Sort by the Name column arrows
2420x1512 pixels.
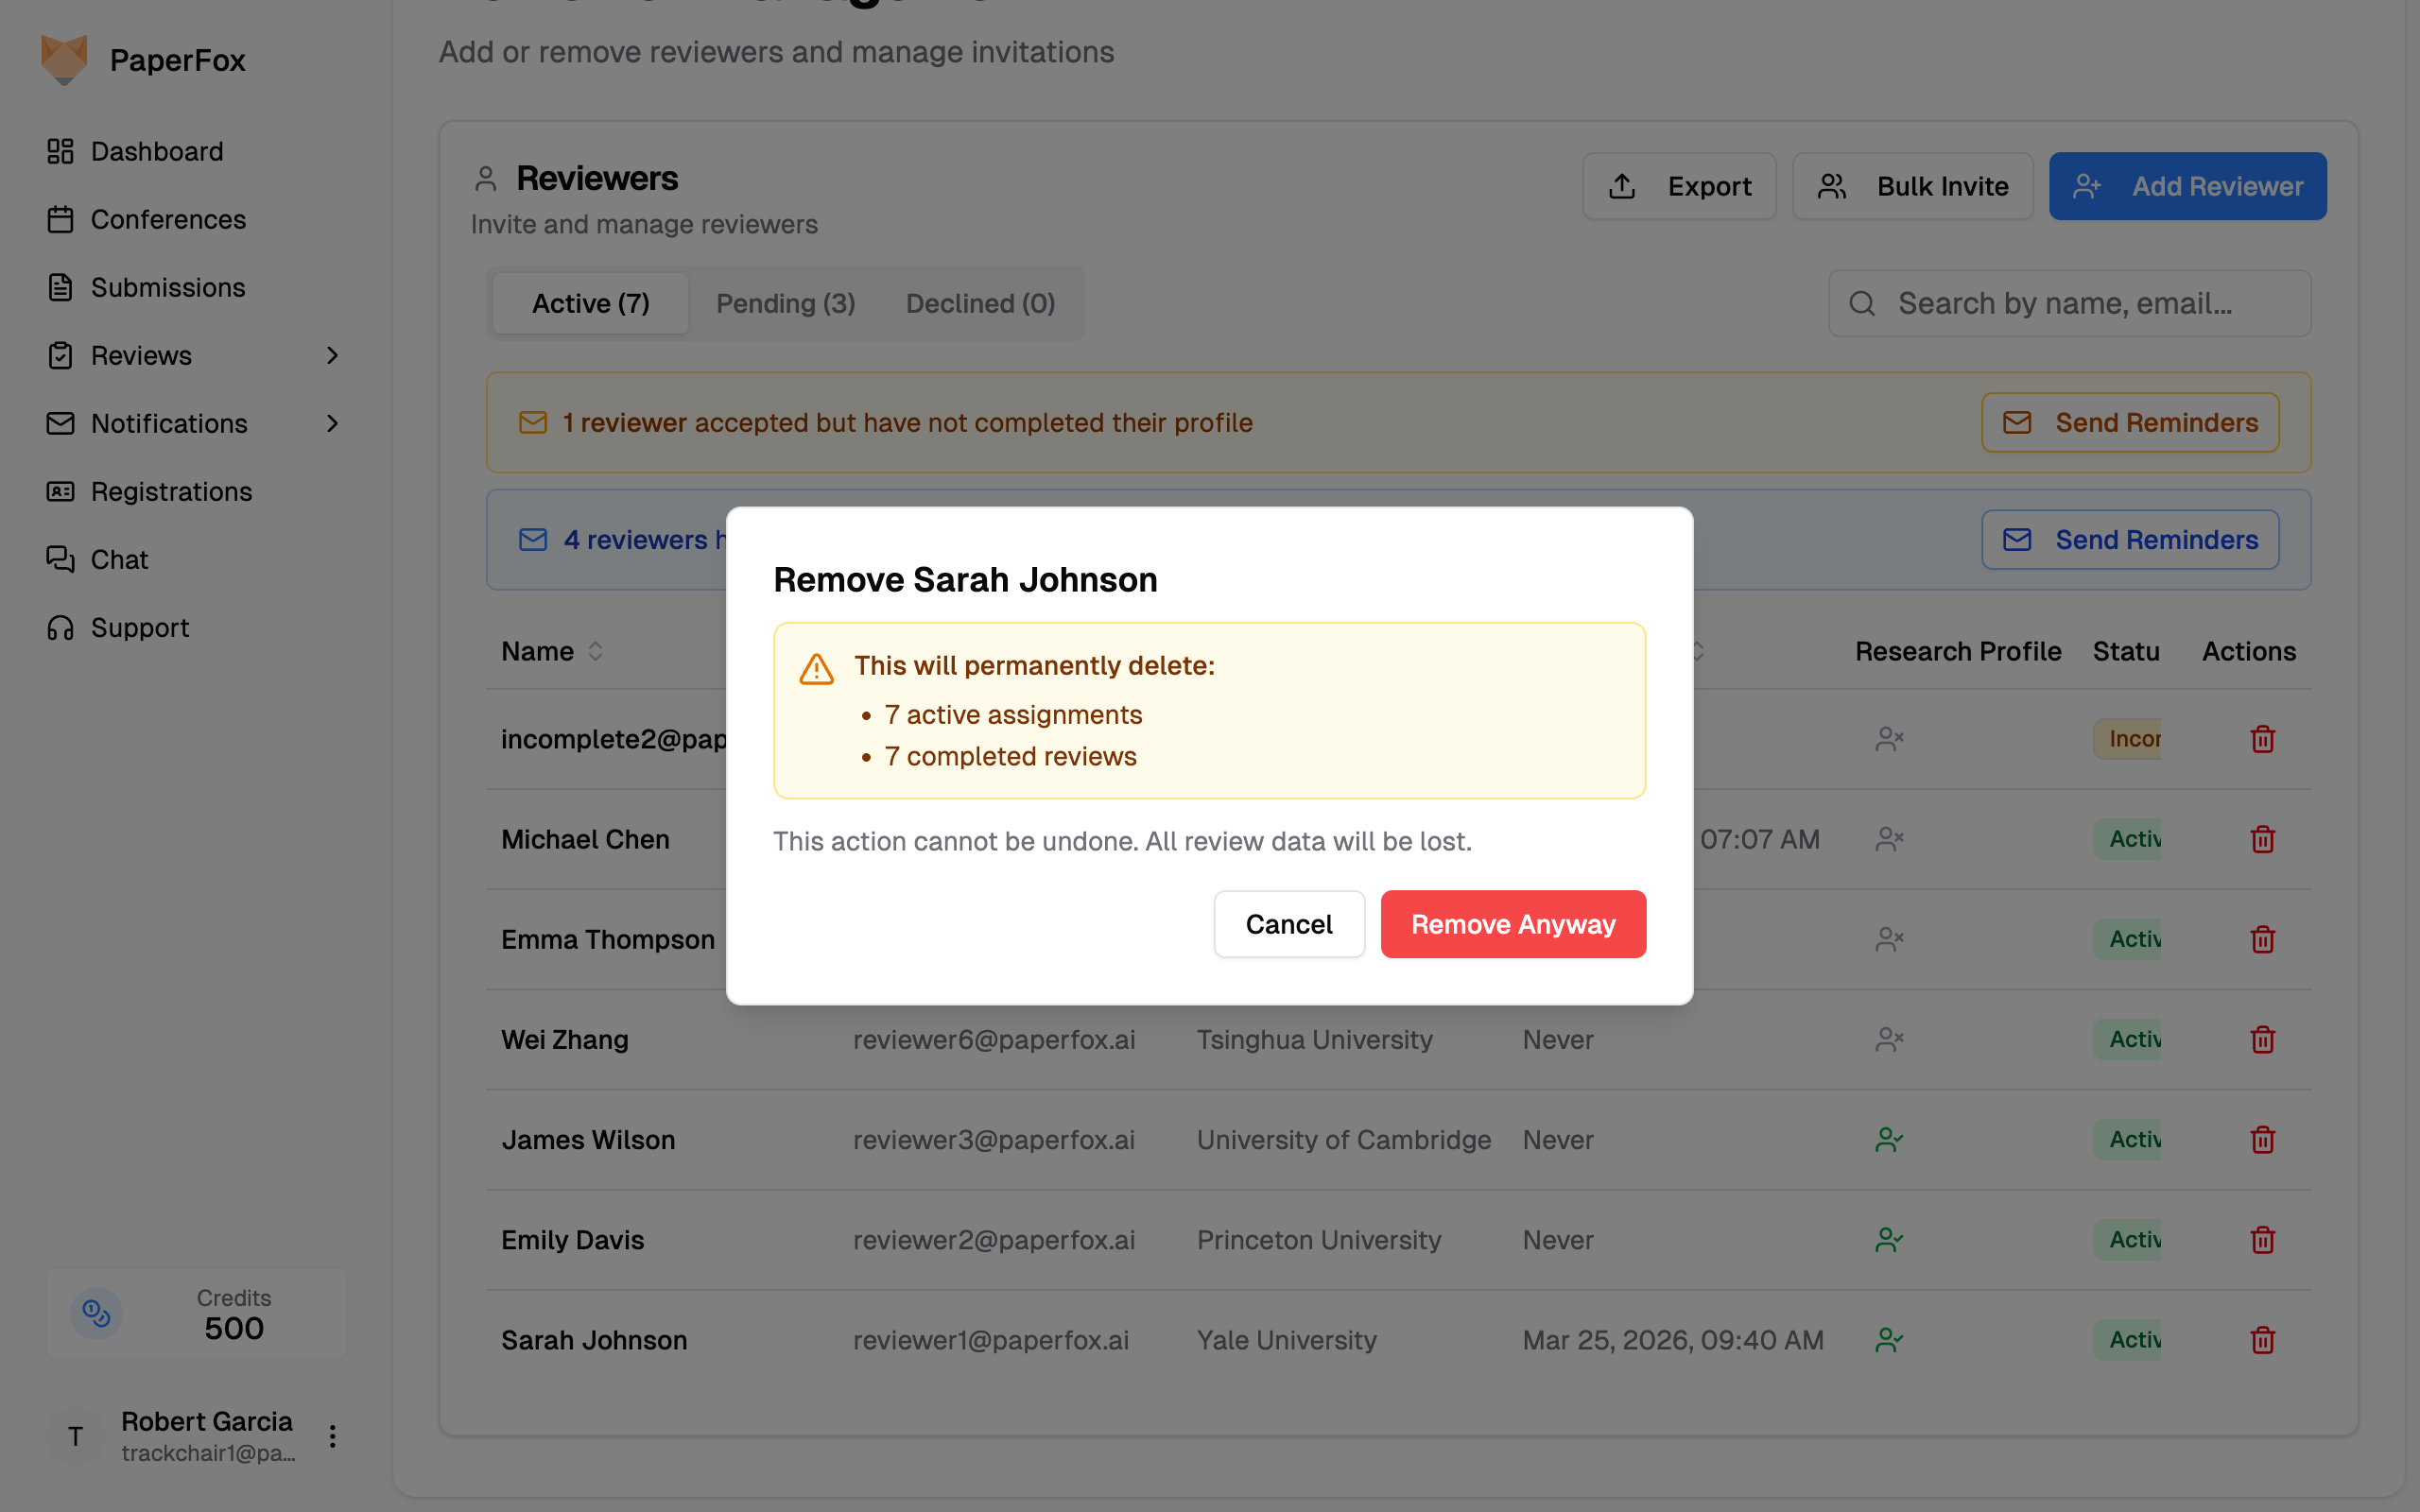pos(595,652)
